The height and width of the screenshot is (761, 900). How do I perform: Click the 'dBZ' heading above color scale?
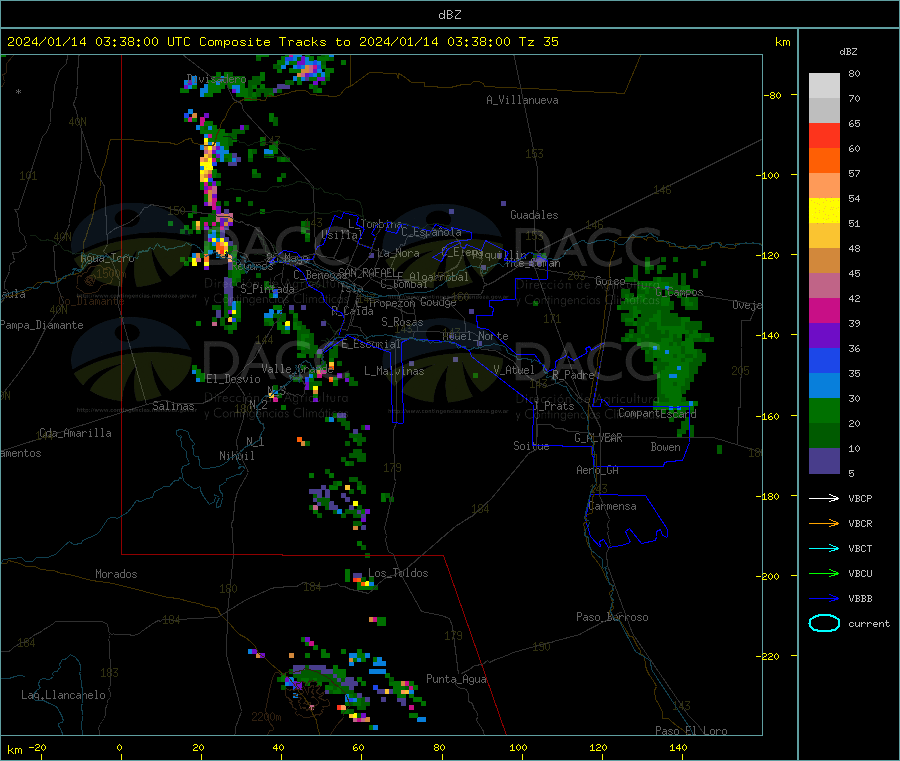click(848, 52)
